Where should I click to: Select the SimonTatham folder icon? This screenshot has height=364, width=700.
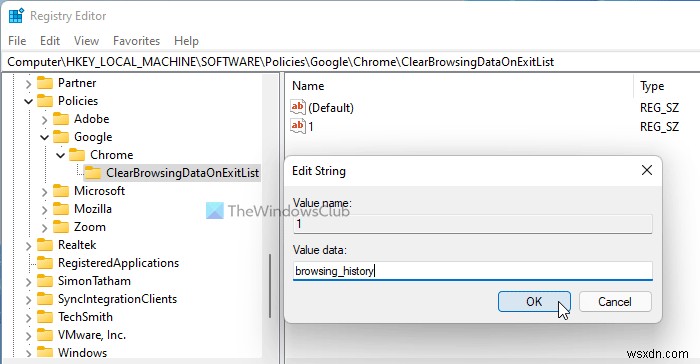(45, 281)
